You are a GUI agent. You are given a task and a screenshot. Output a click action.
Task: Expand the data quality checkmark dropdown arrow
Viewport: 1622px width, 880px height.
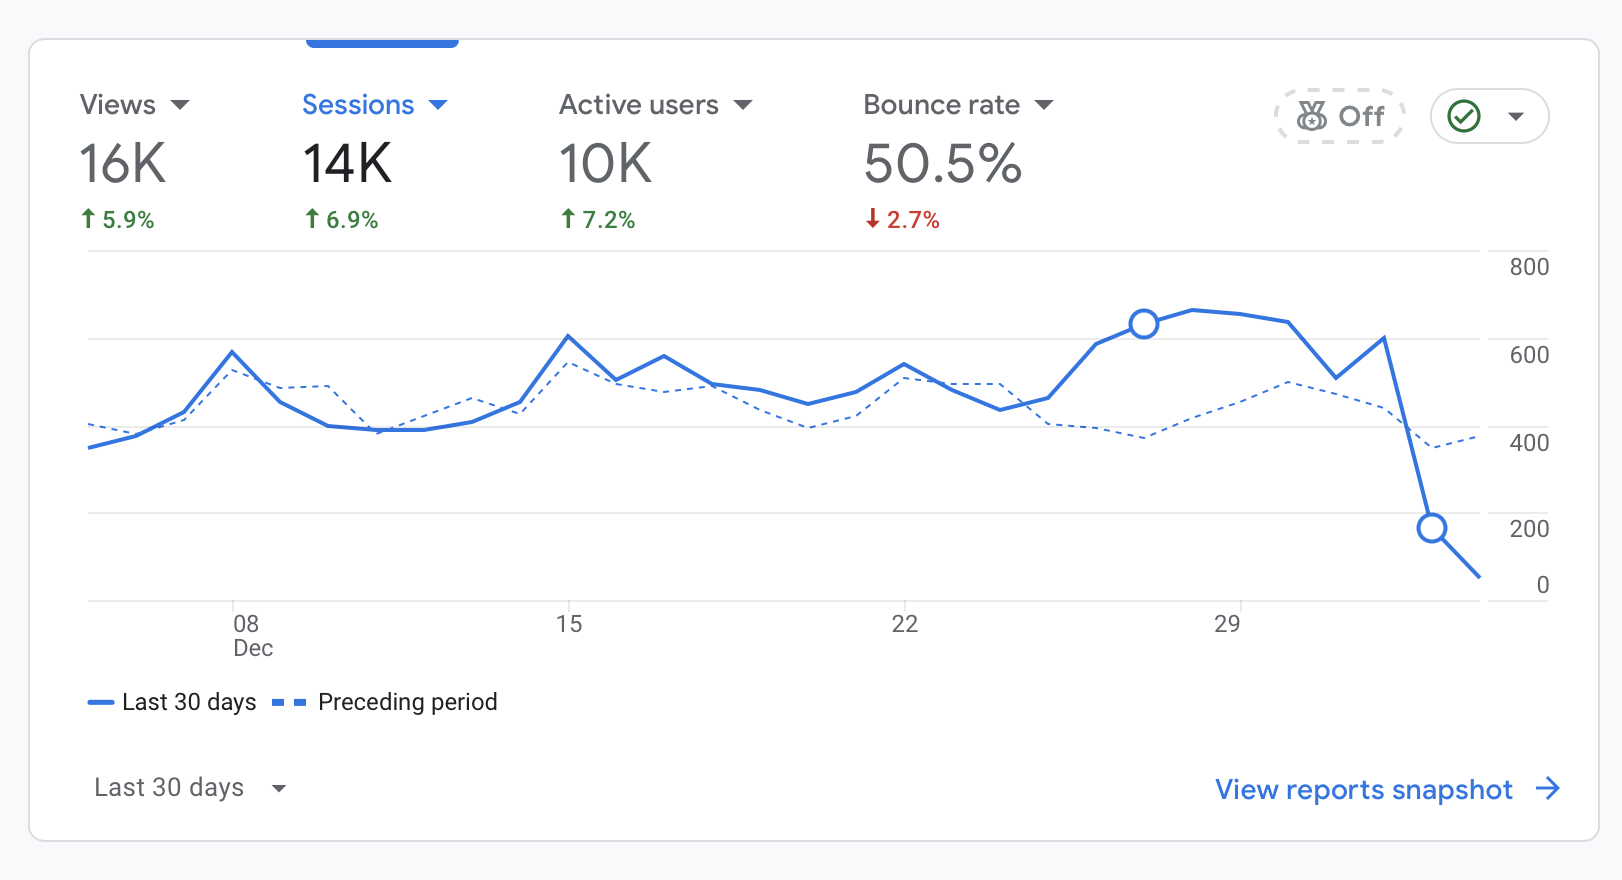[x=1516, y=116]
